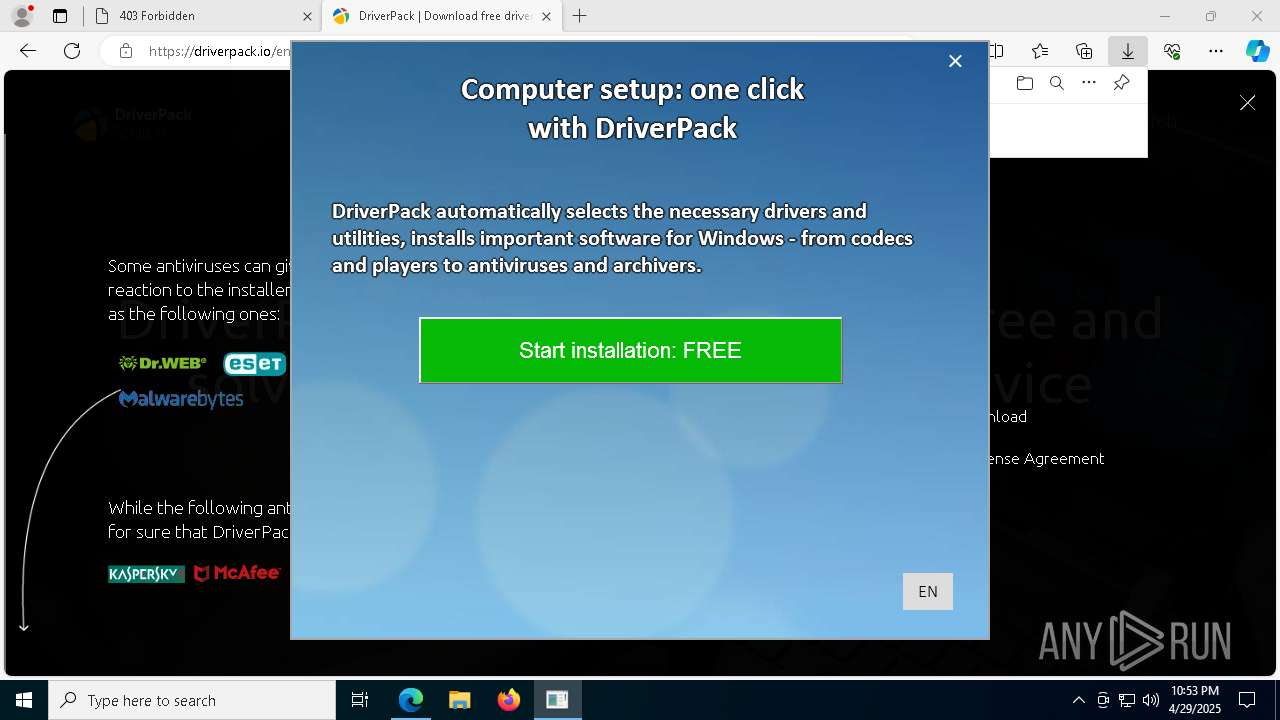Open File Explorer from taskbar
Screen dimensions: 1280x720
click(x=460, y=700)
